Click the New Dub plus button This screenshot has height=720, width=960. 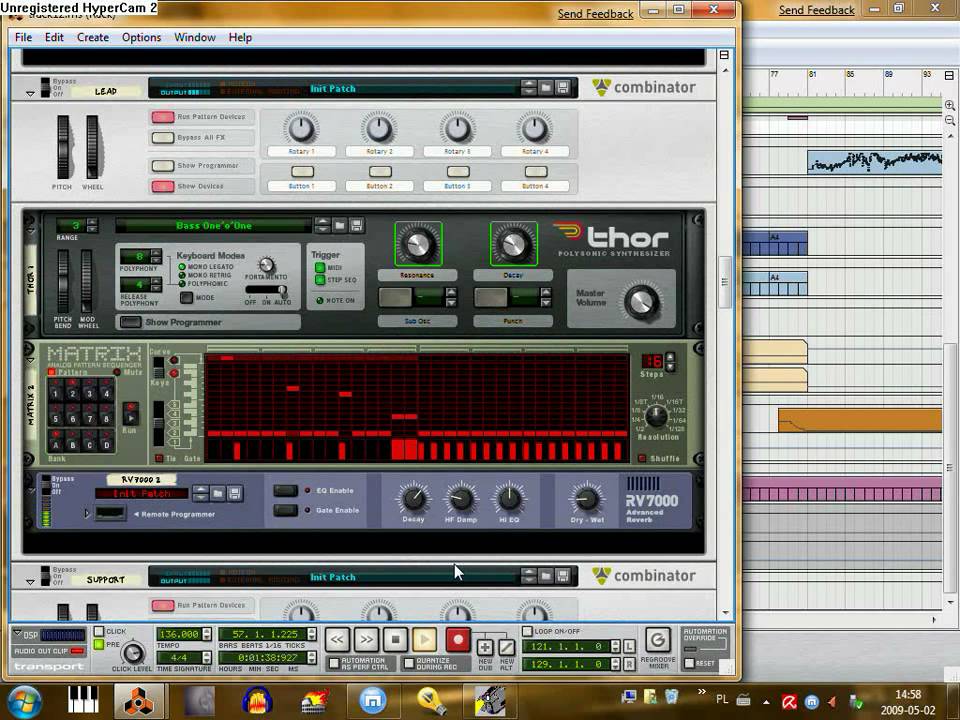click(485, 648)
